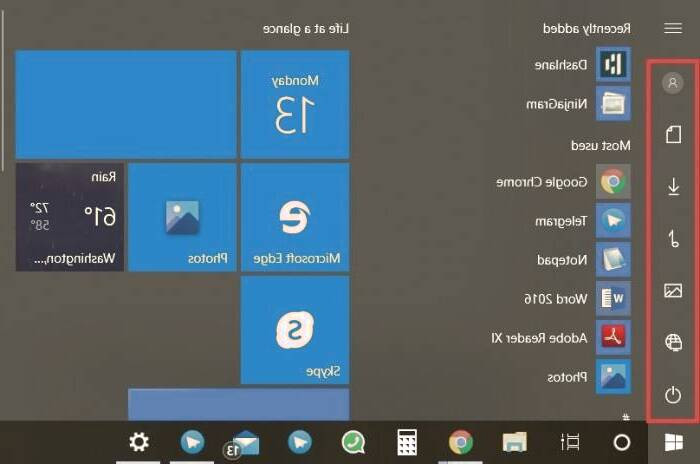Open the Network globe icon in the sidebar
Screen dimensions: 700x464
(x=673, y=343)
